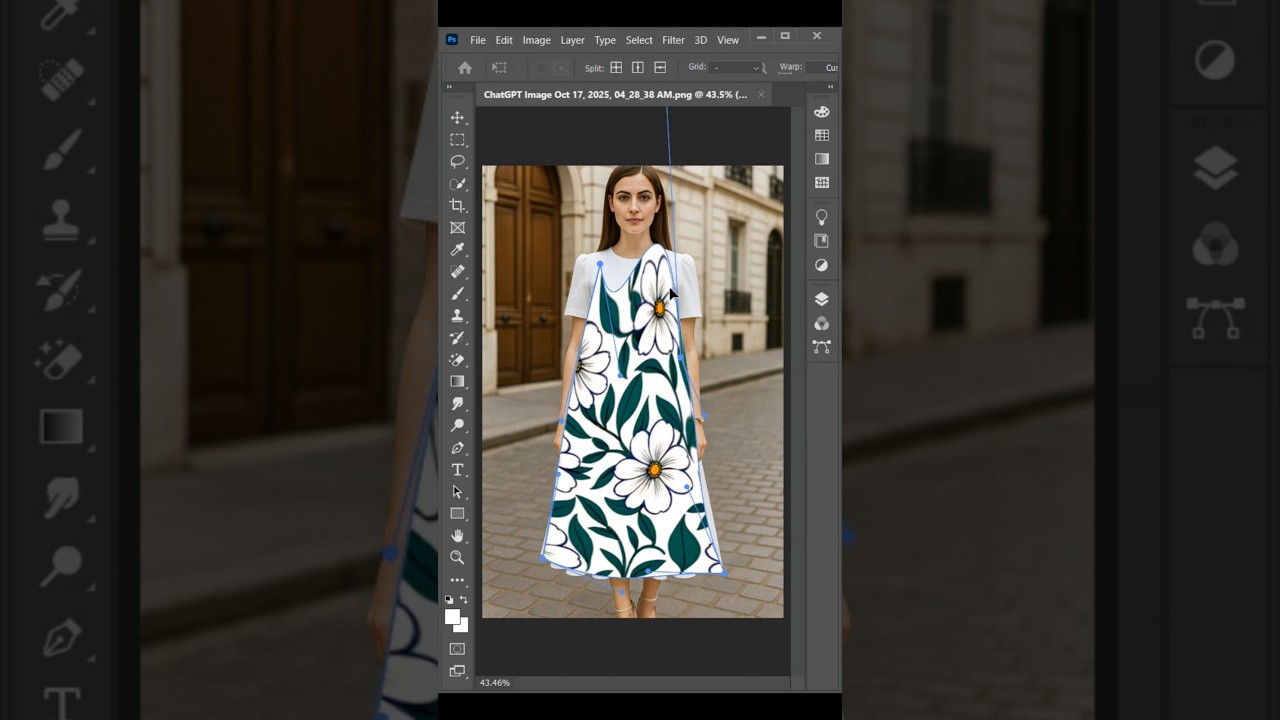Select the Eraser tool
The image size is (1280, 720).
(x=457, y=360)
